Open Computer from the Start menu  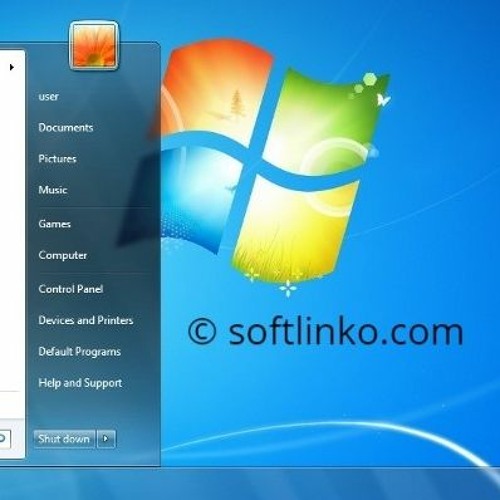(x=63, y=255)
